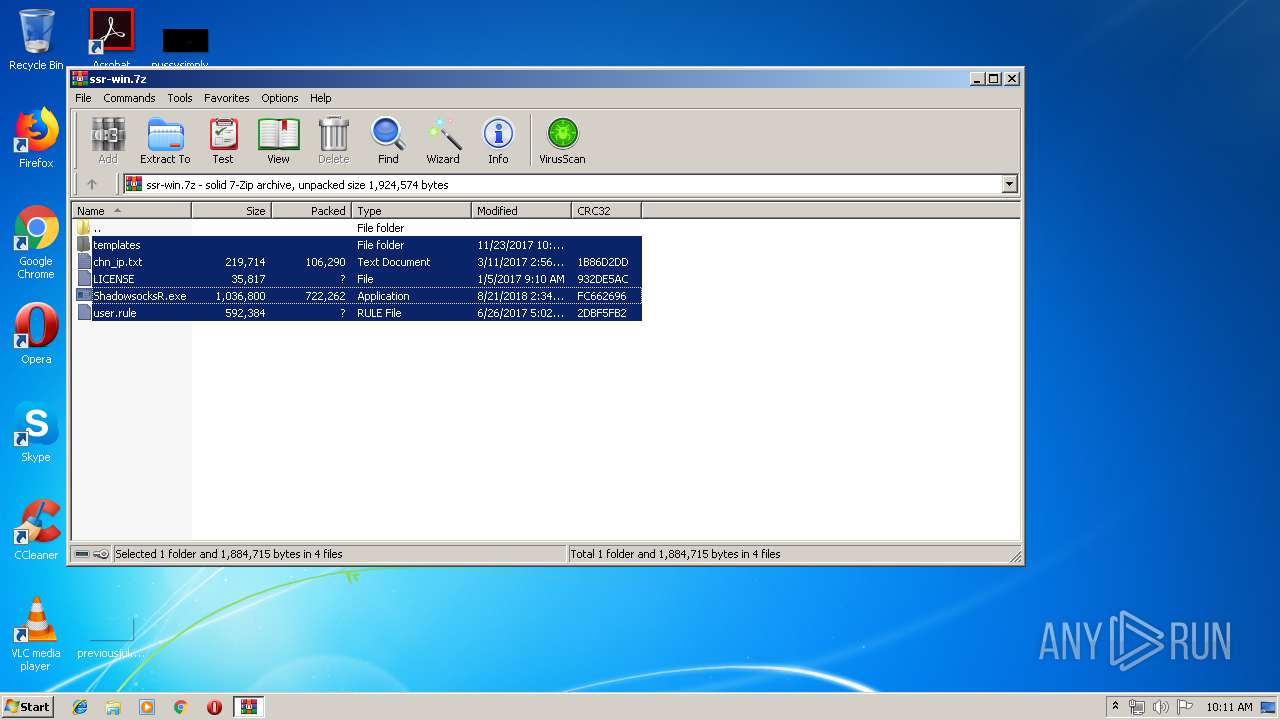Click the Start button

click(x=28, y=706)
